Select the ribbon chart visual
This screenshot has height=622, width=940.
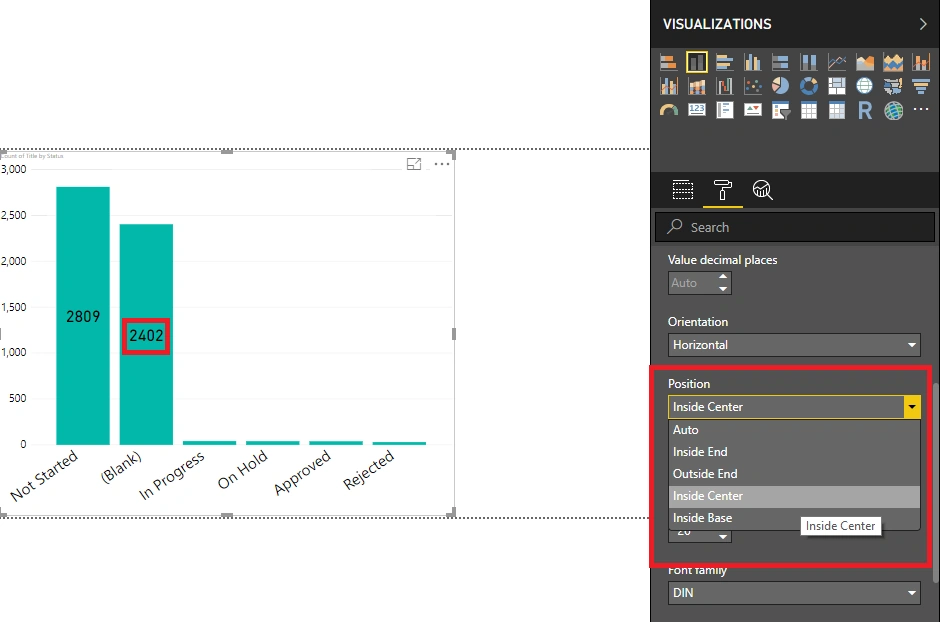[x=697, y=86]
